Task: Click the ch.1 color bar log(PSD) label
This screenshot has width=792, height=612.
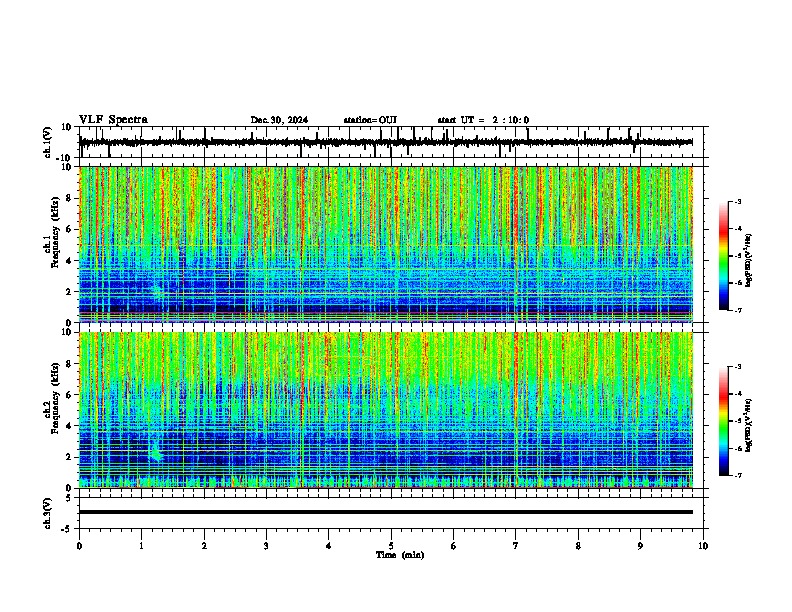Action: 748,261
